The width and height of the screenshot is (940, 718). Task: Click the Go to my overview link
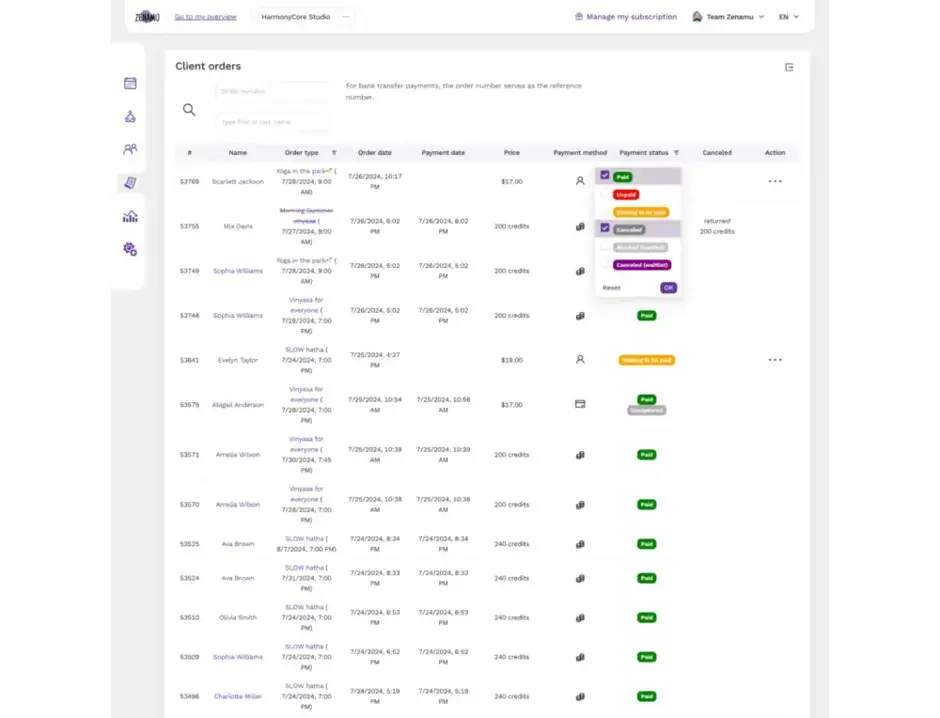click(x=205, y=17)
